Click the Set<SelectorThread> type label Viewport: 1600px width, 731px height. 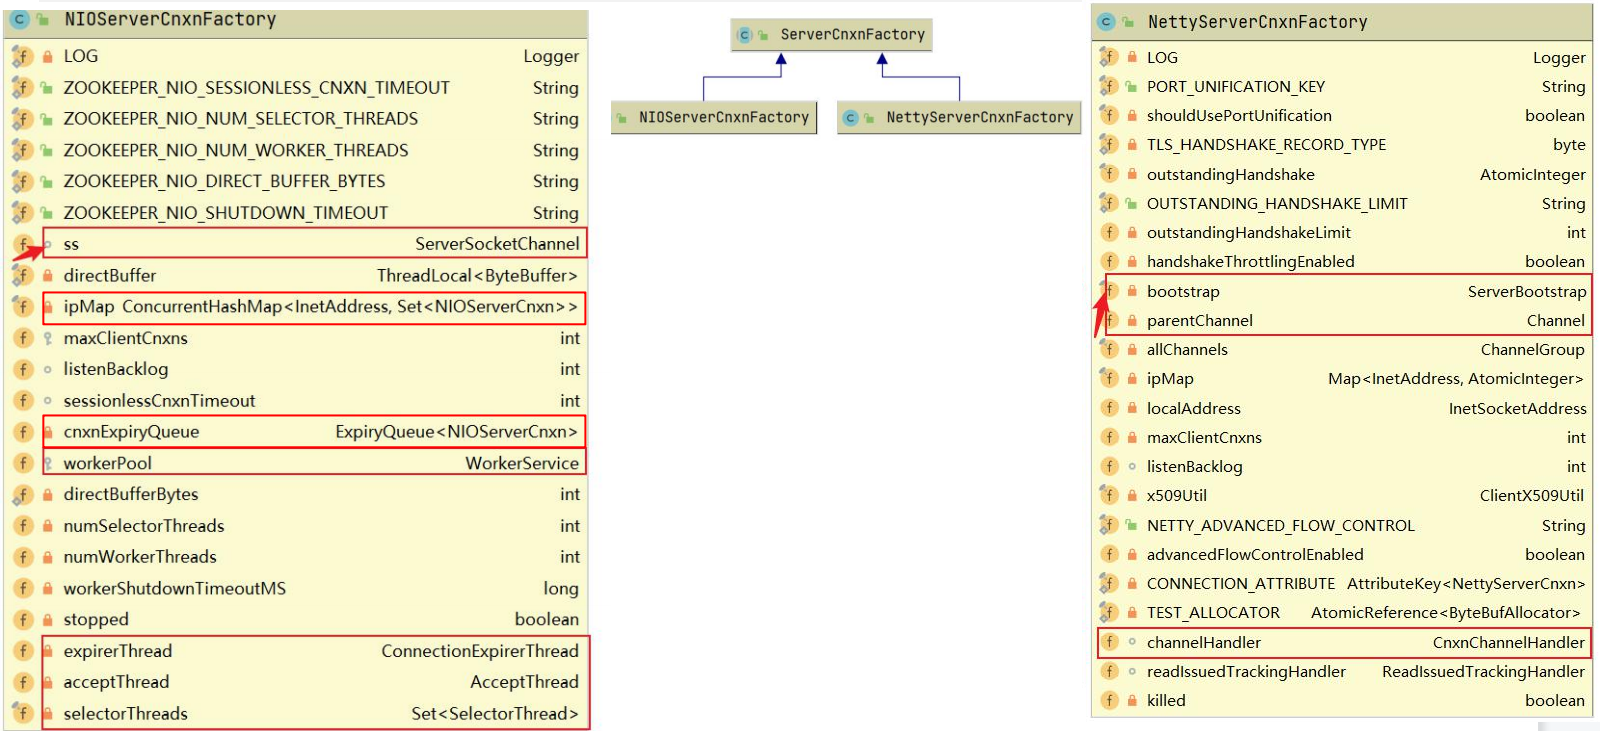[x=495, y=713]
